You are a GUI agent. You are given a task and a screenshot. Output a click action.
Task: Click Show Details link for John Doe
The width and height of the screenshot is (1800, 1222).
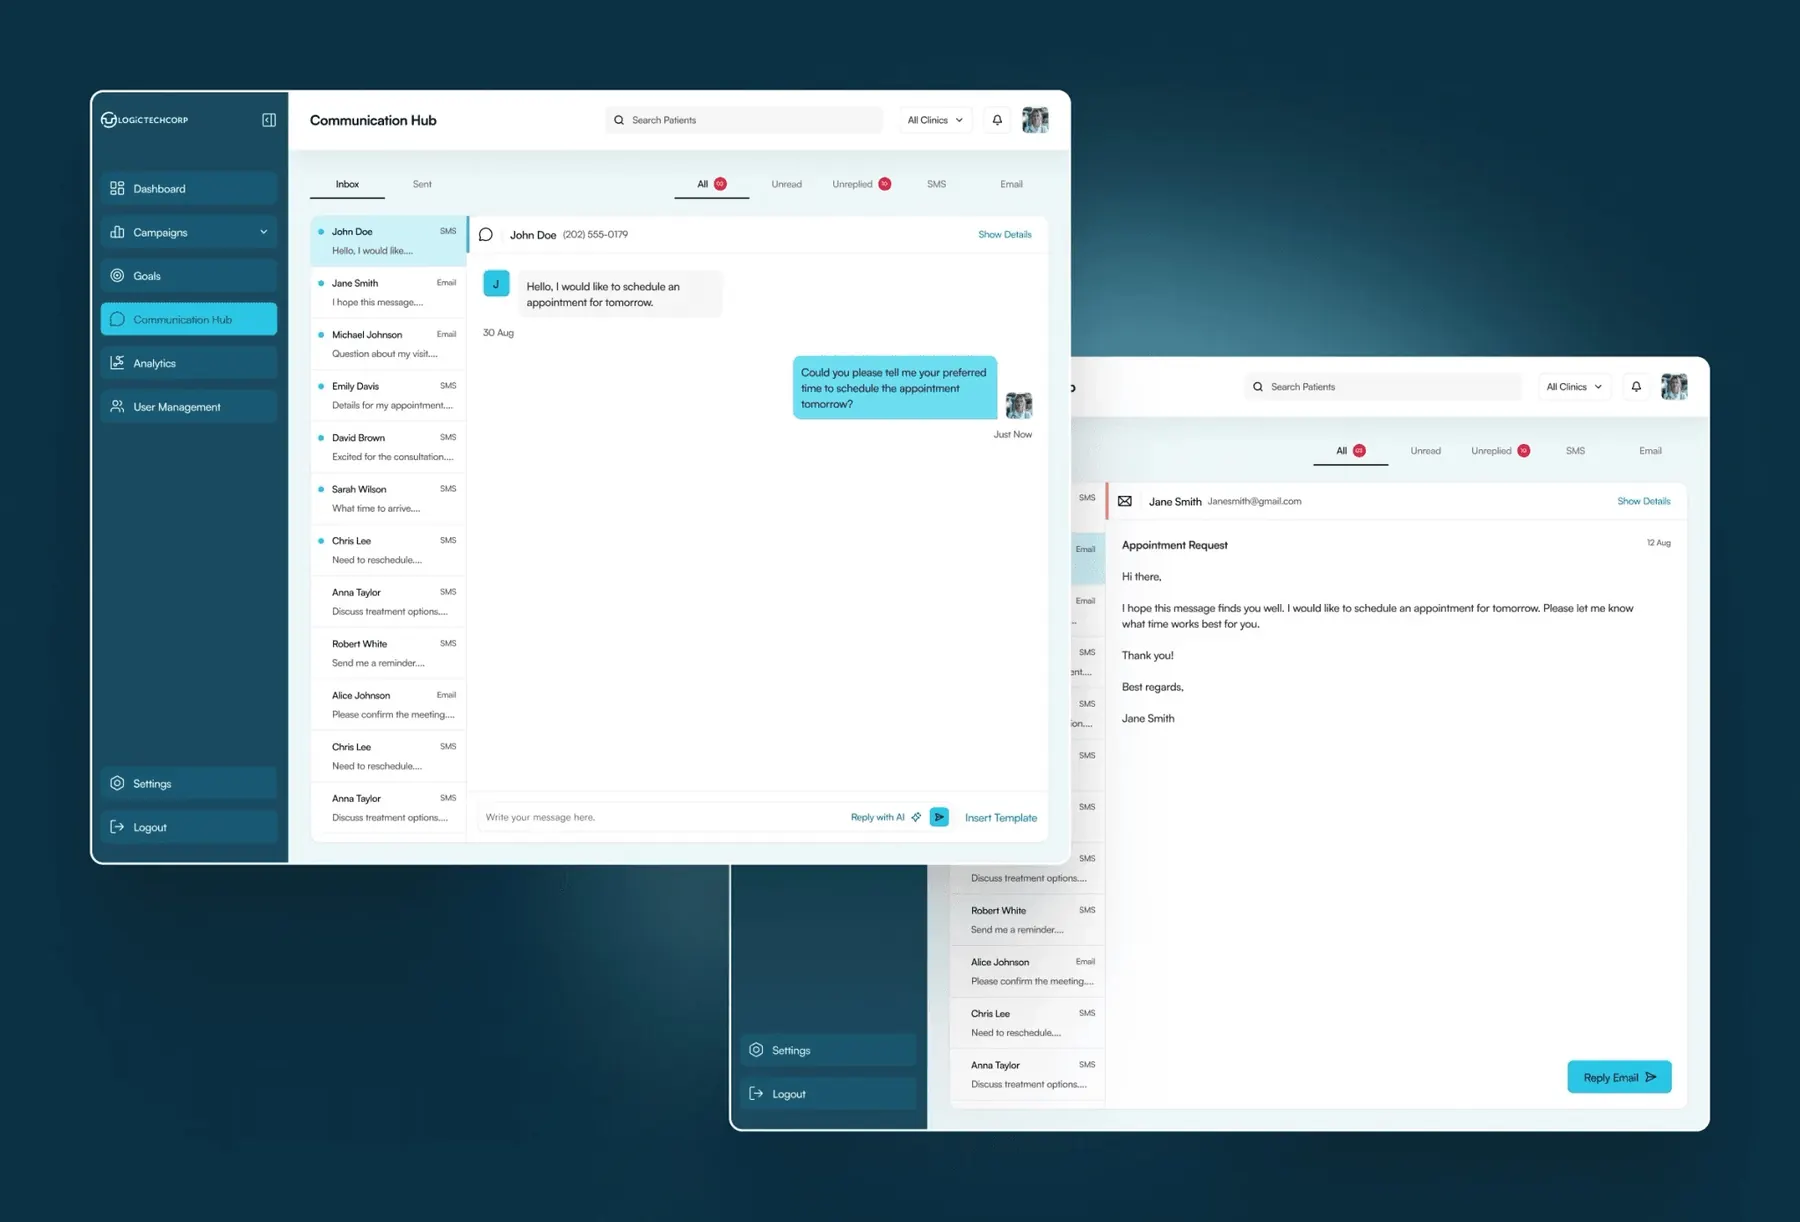tap(1004, 234)
